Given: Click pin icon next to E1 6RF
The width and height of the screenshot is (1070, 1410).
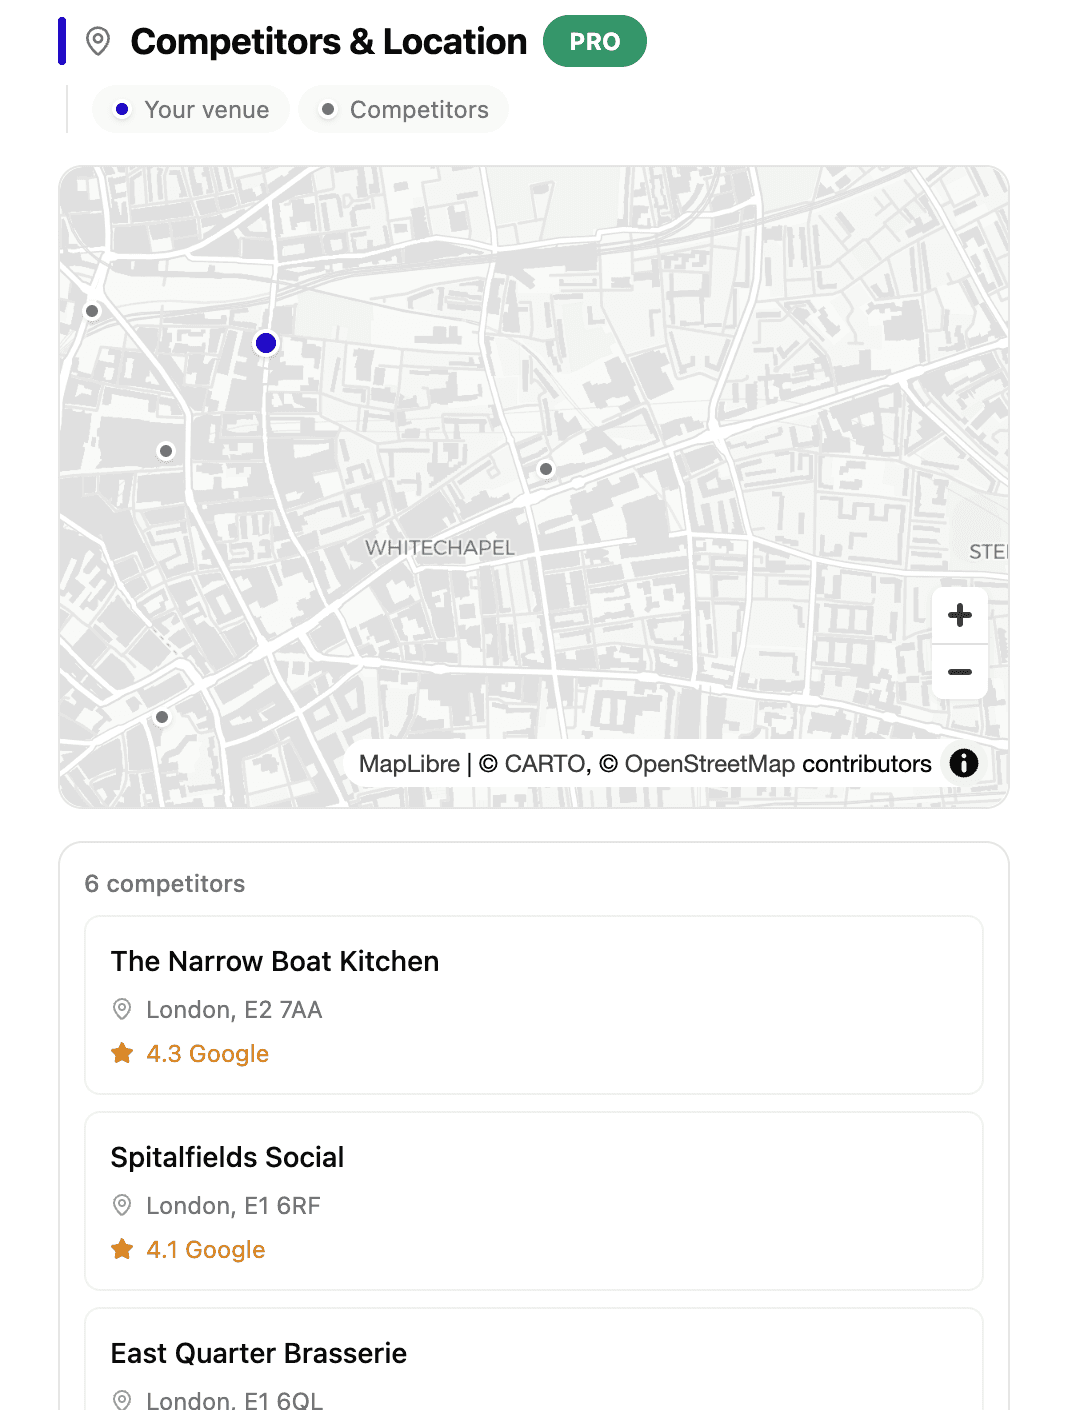Looking at the screenshot, I should tap(122, 1205).
